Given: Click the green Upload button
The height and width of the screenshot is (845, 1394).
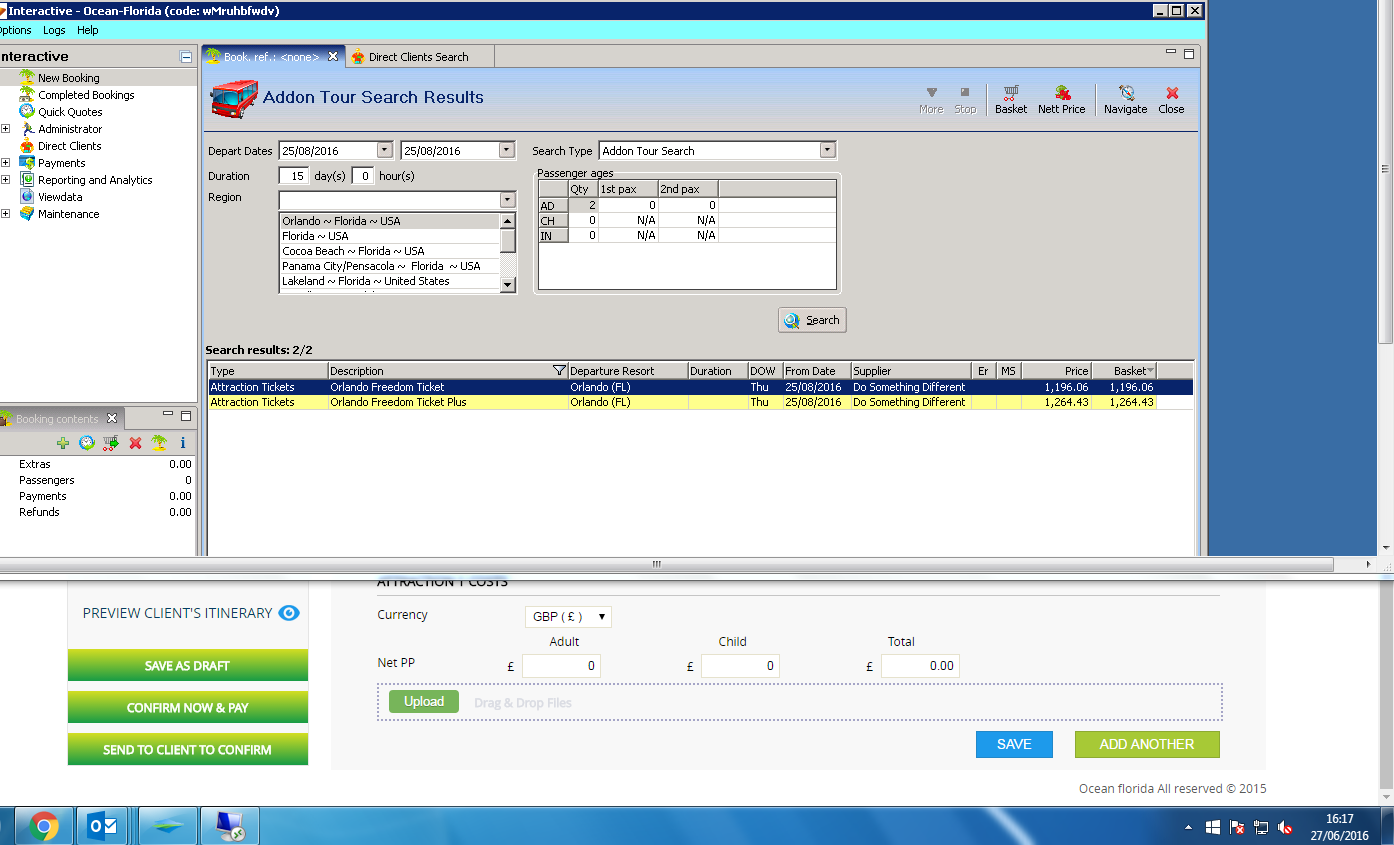Looking at the screenshot, I should pos(424,702).
